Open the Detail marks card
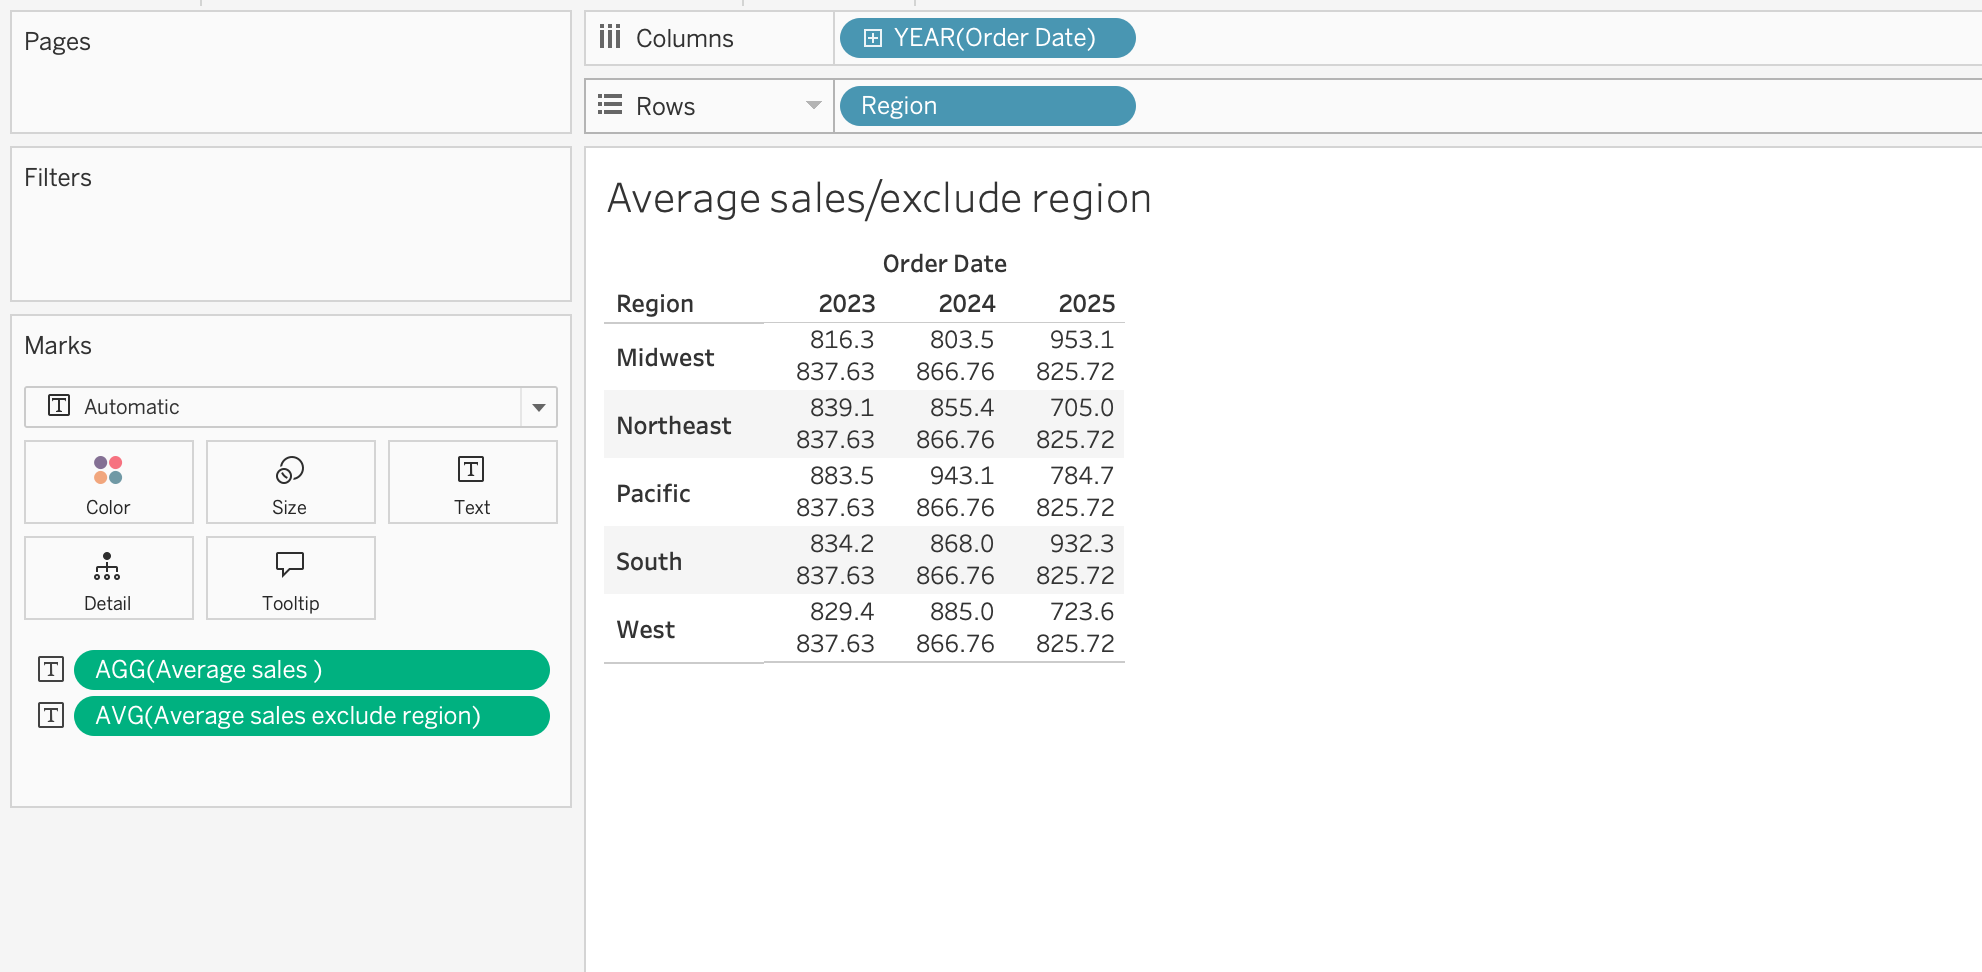The width and height of the screenshot is (1982, 972). 107,567
